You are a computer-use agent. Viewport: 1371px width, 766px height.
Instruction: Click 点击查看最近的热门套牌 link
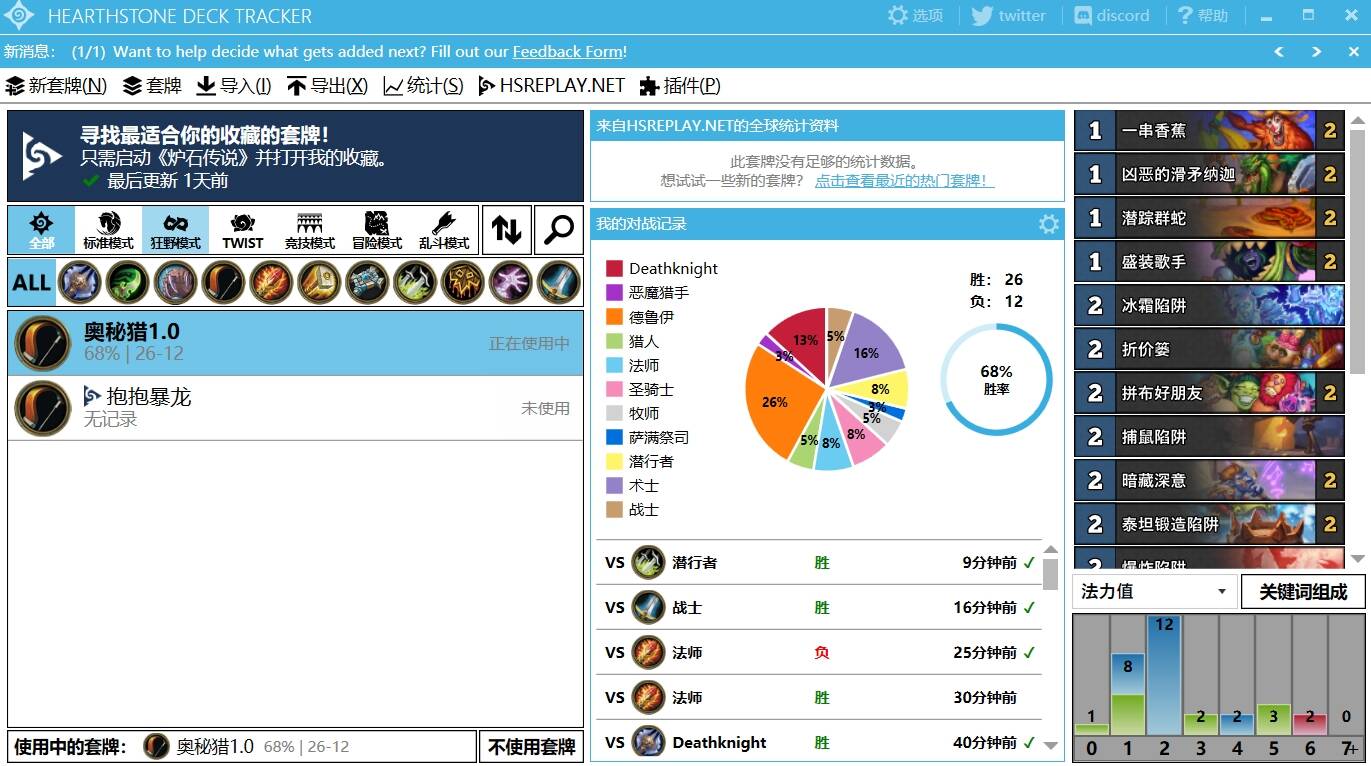click(x=904, y=181)
